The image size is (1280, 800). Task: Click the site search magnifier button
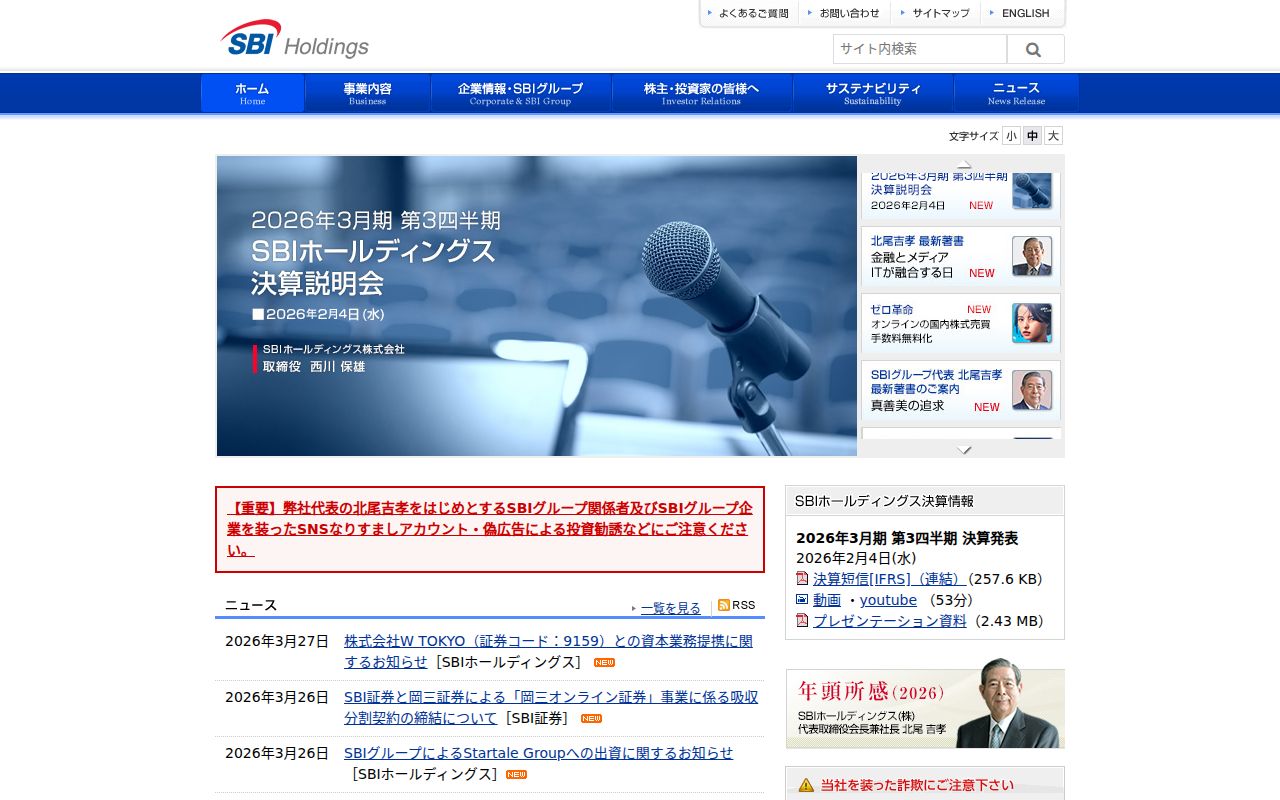1035,49
